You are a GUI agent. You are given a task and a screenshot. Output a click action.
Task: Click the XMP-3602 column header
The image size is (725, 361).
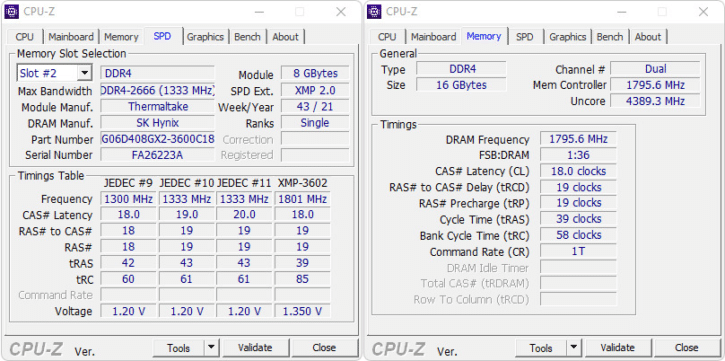point(302,183)
